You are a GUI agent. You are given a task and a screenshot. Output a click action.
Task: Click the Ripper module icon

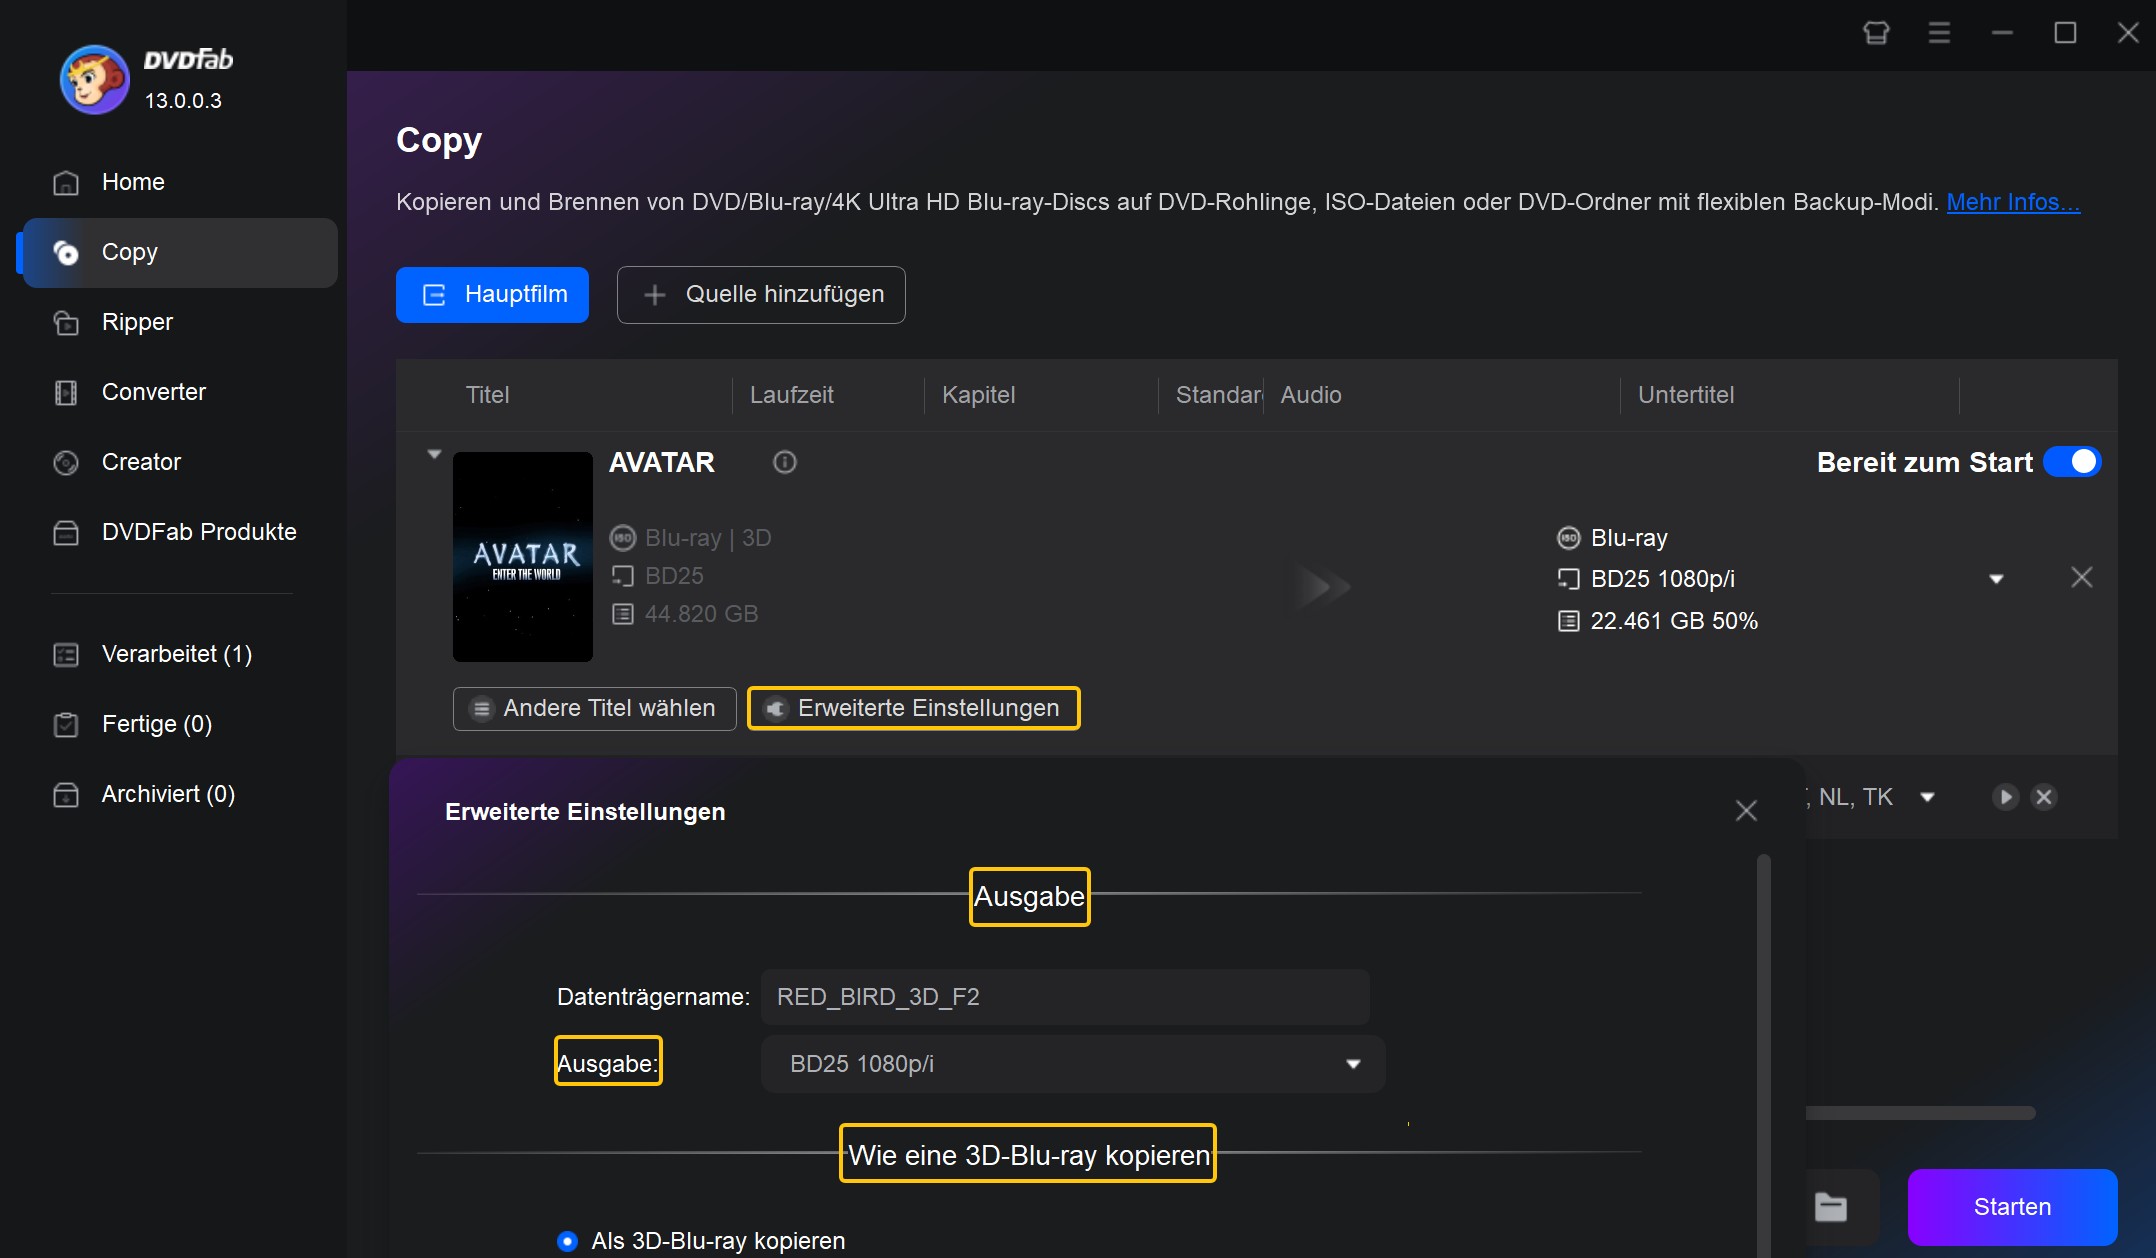click(x=67, y=320)
